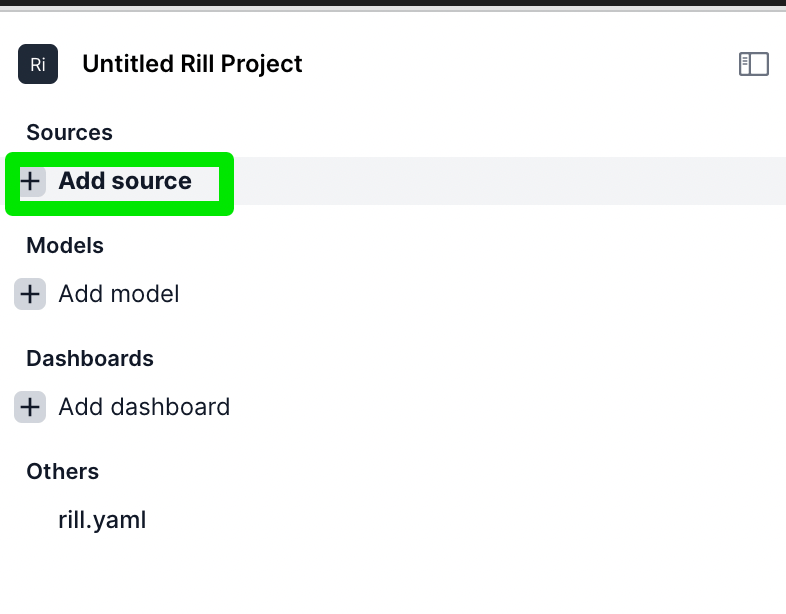
Task: Collapse the Dashboards section header
Action: coord(90,358)
